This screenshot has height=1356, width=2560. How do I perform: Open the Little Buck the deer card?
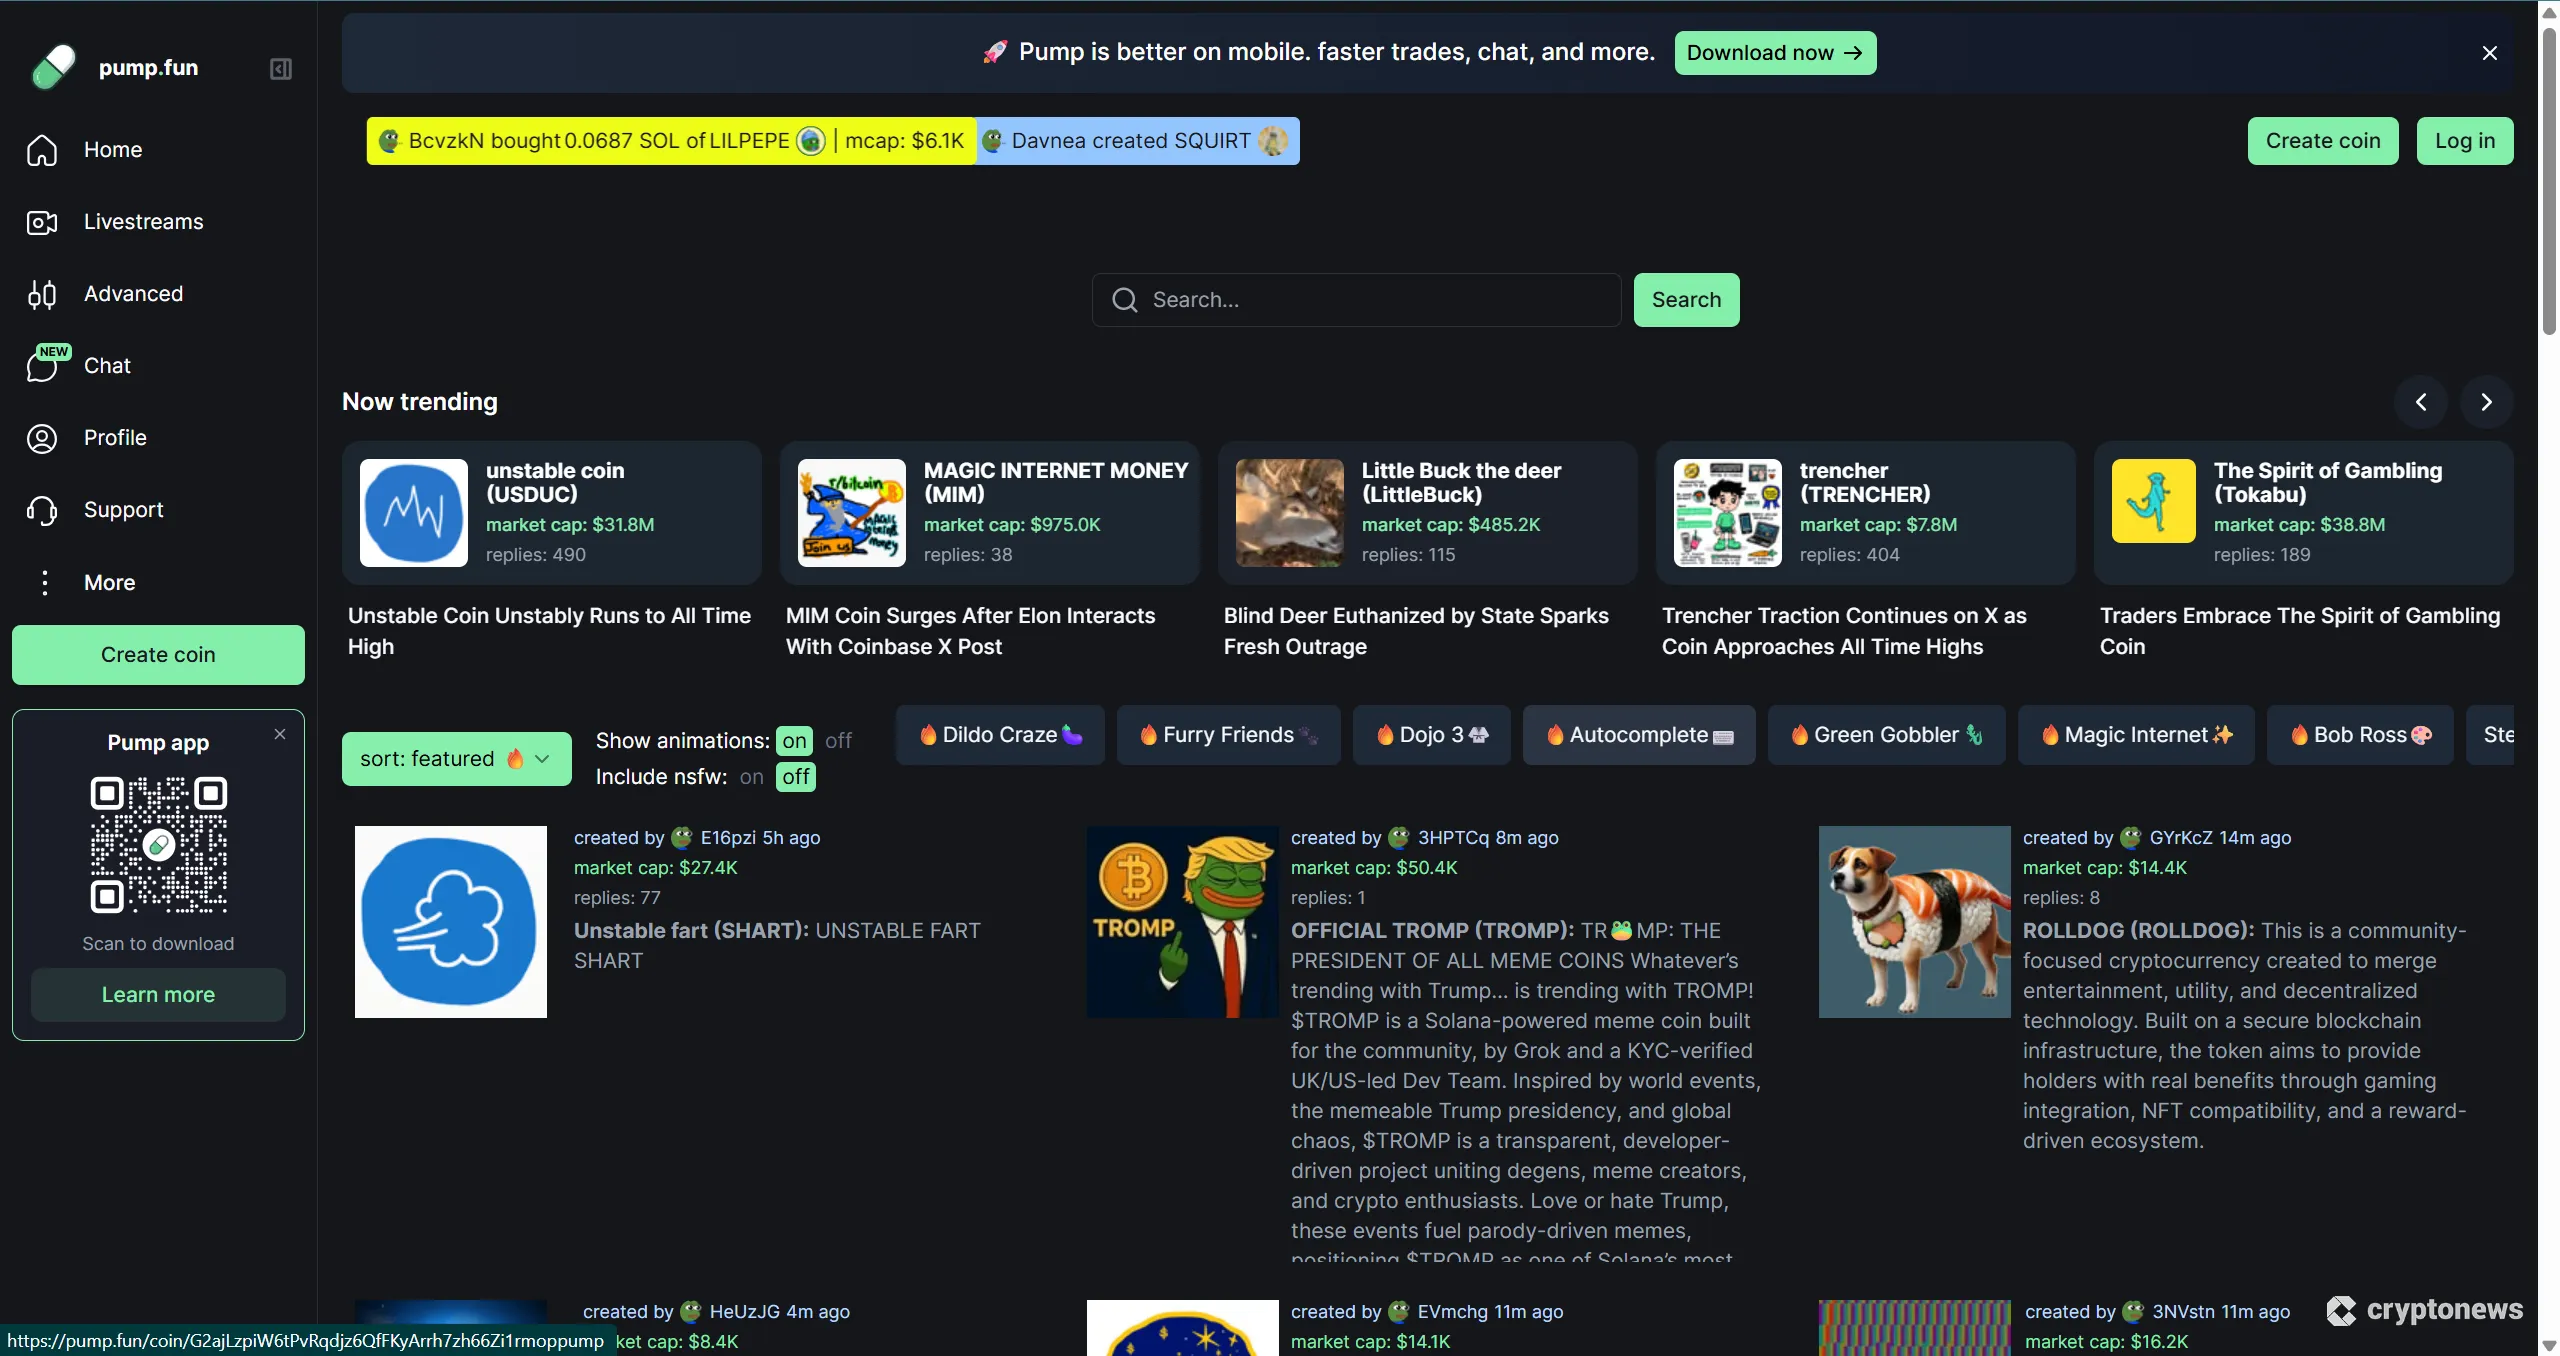pyautogui.click(x=1428, y=513)
